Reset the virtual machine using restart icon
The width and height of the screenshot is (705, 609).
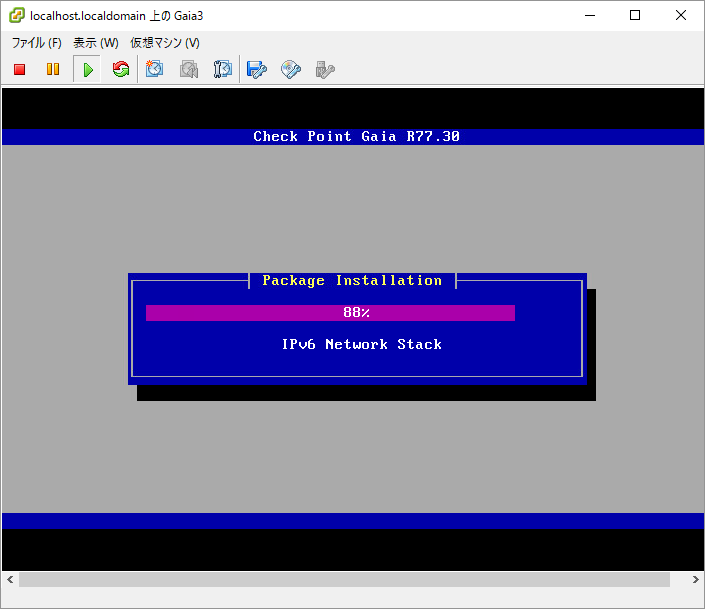click(x=121, y=69)
